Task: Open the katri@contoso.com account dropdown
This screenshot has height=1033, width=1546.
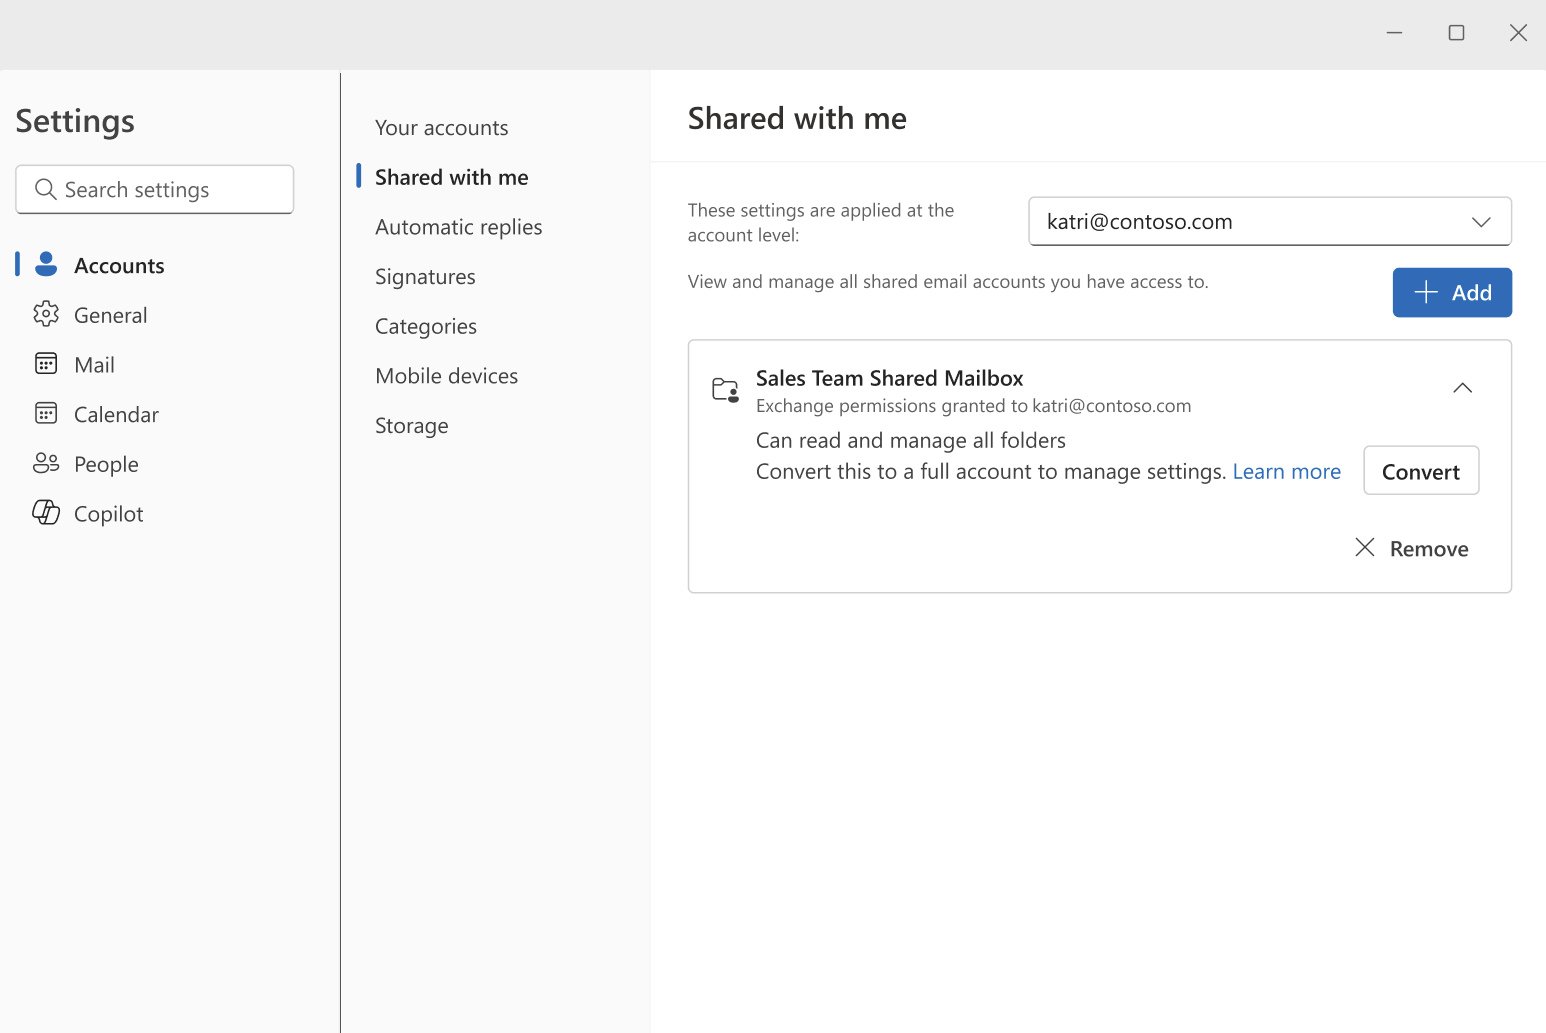Action: [x=1268, y=221]
